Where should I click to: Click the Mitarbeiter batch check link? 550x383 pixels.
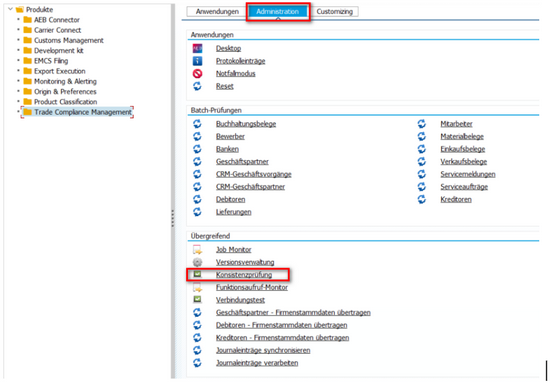click(x=456, y=124)
